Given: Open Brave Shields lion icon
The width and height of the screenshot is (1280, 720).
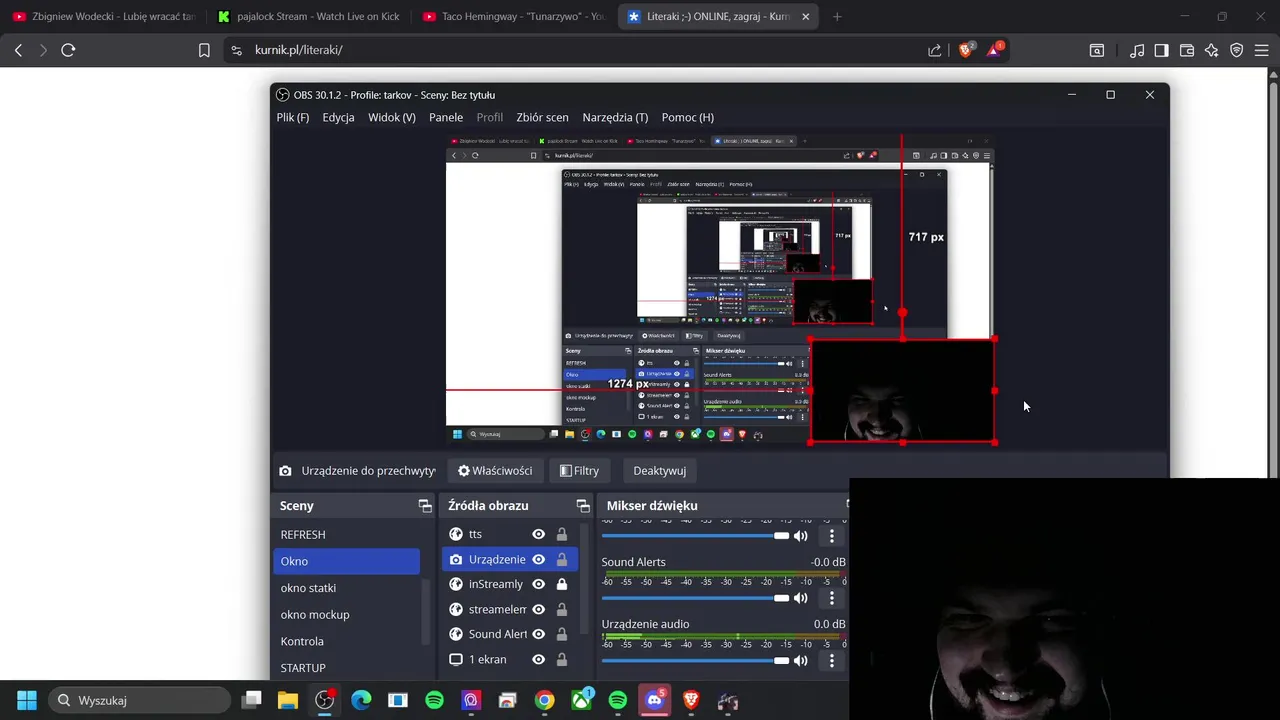Looking at the screenshot, I should tap(966, 50).
